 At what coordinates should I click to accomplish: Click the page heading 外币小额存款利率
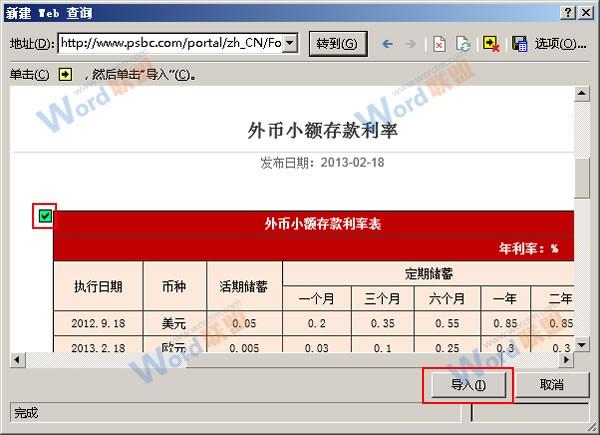click(322, 130)
